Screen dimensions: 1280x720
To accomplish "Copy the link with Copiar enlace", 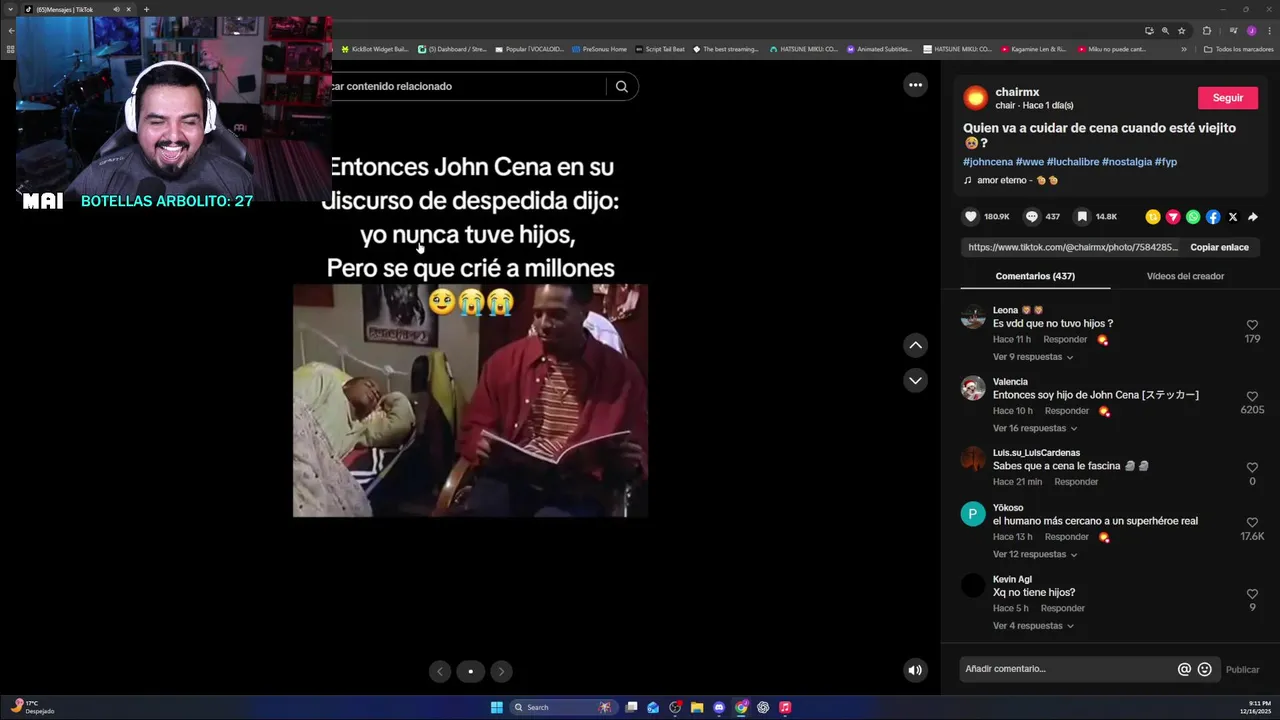I will tap(1219, 247).
